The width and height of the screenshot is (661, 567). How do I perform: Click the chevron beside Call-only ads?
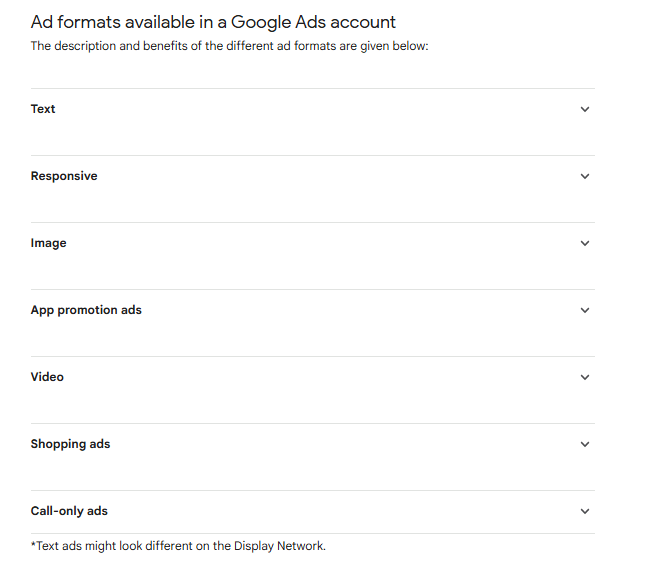(585, 511)
